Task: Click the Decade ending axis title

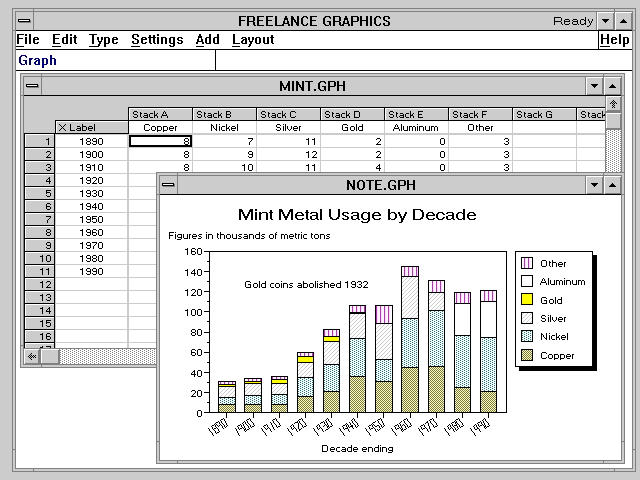Action: pyautogui.click(x=357, y=449)
